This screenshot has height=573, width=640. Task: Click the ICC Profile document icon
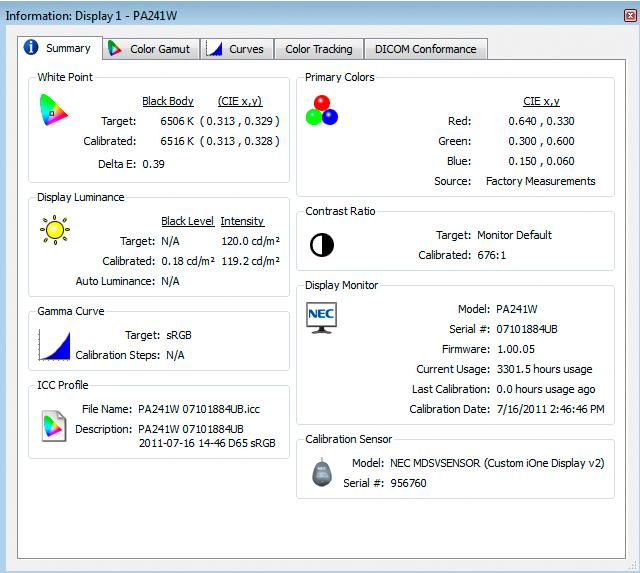click(53, 426)
